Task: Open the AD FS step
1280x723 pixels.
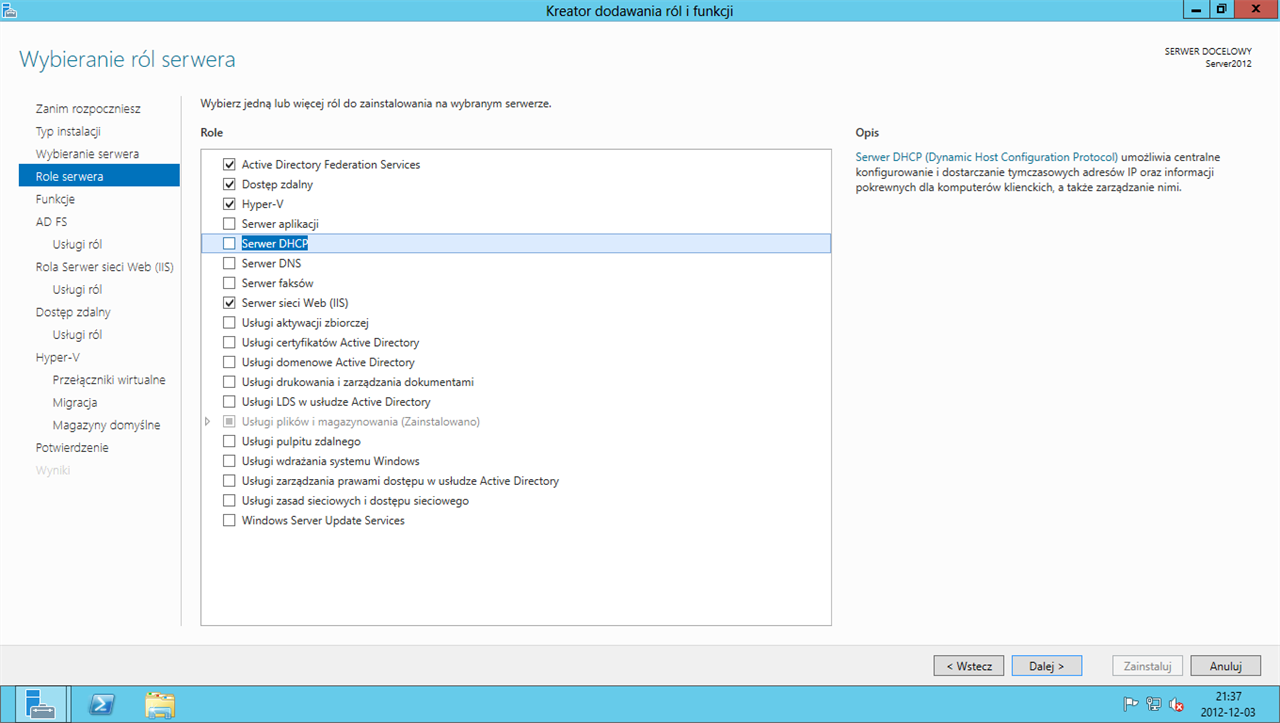Action: (x=51, y=222)
